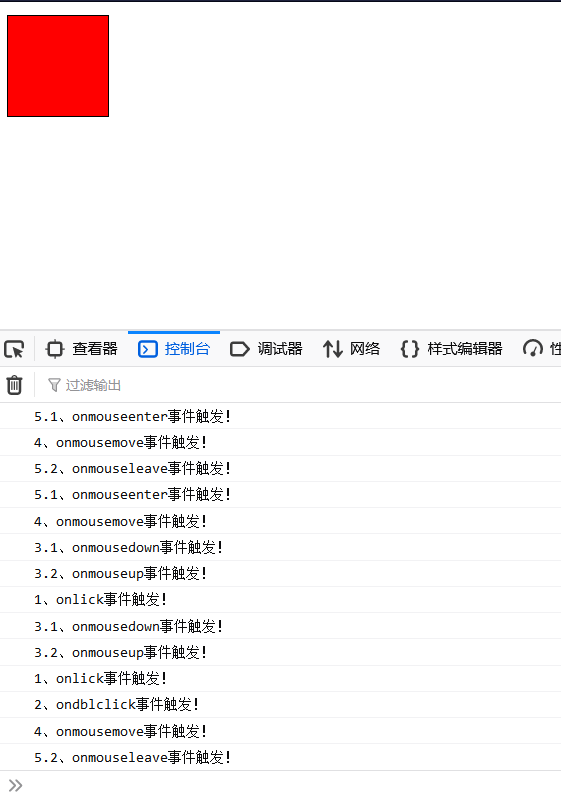Activate the element picker tool

pyautogui.click(x=14, y=349)
